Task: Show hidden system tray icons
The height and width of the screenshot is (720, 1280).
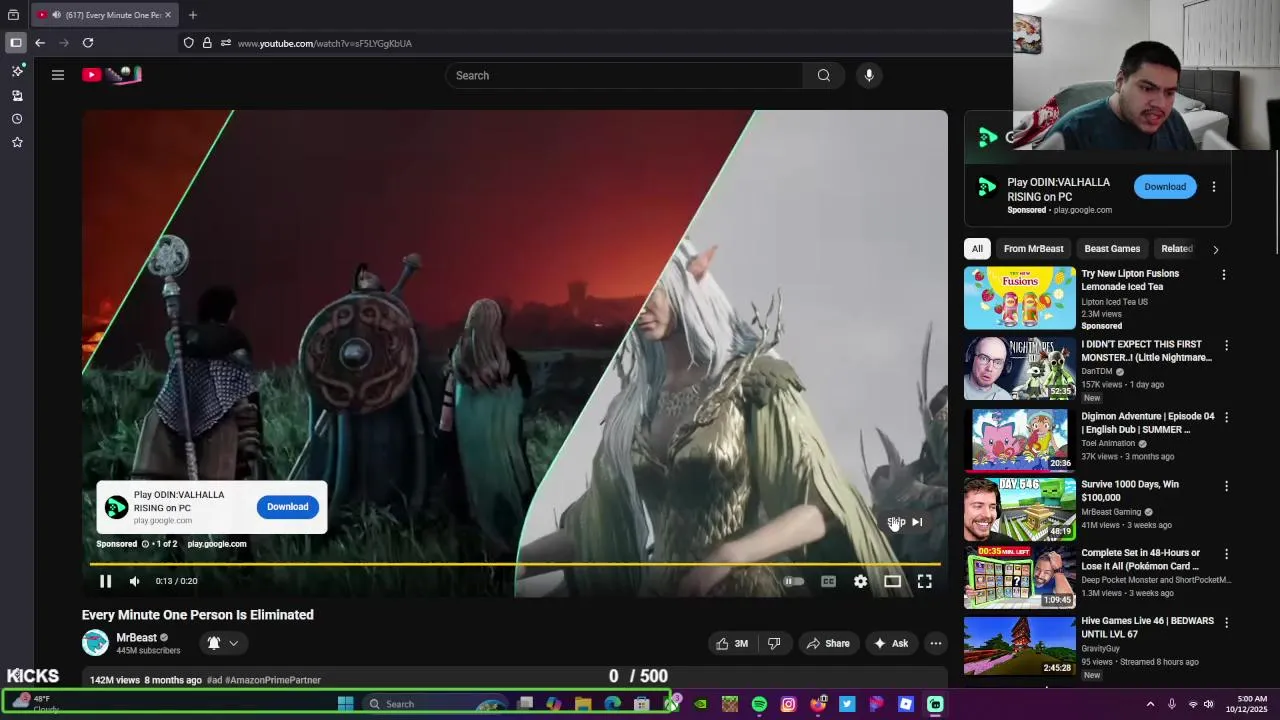Action: [x=1150, y=704]
